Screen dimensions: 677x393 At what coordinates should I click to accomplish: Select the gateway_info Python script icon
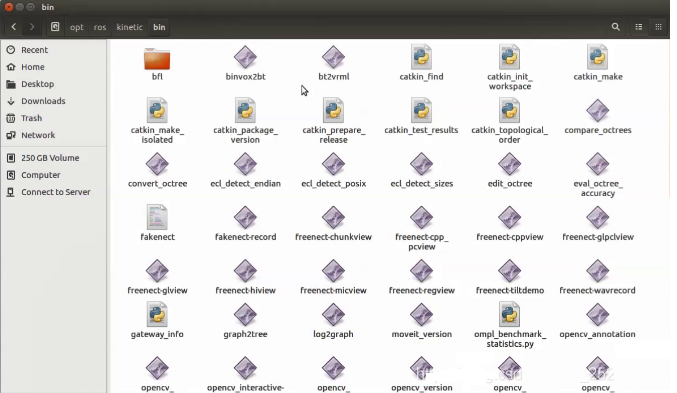[x=157, y=314]
